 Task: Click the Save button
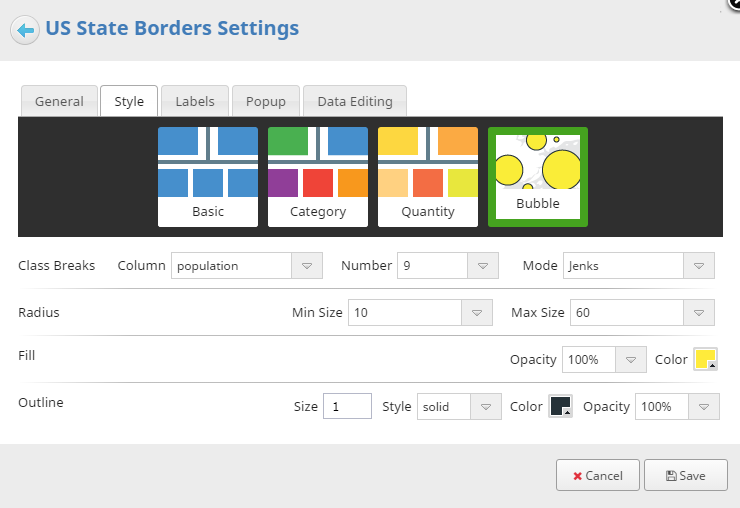pyautogui.click(x=686, y=475)
